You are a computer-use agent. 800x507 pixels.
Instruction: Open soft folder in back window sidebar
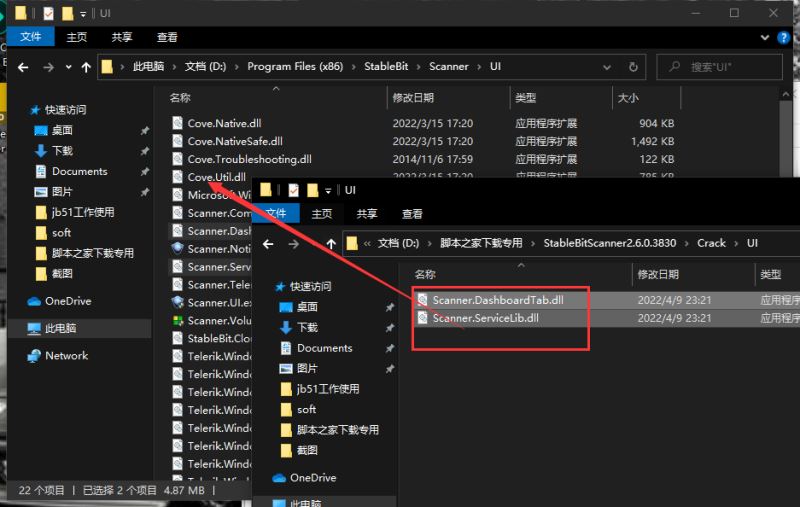pos(61,233)
